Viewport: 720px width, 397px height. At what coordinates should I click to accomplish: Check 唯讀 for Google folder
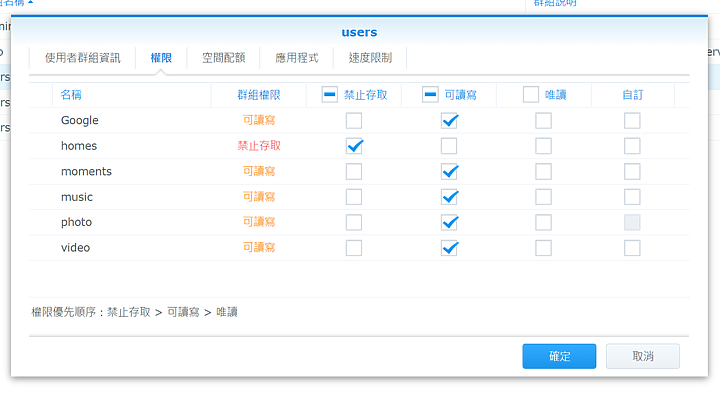[x=543, y=121]
